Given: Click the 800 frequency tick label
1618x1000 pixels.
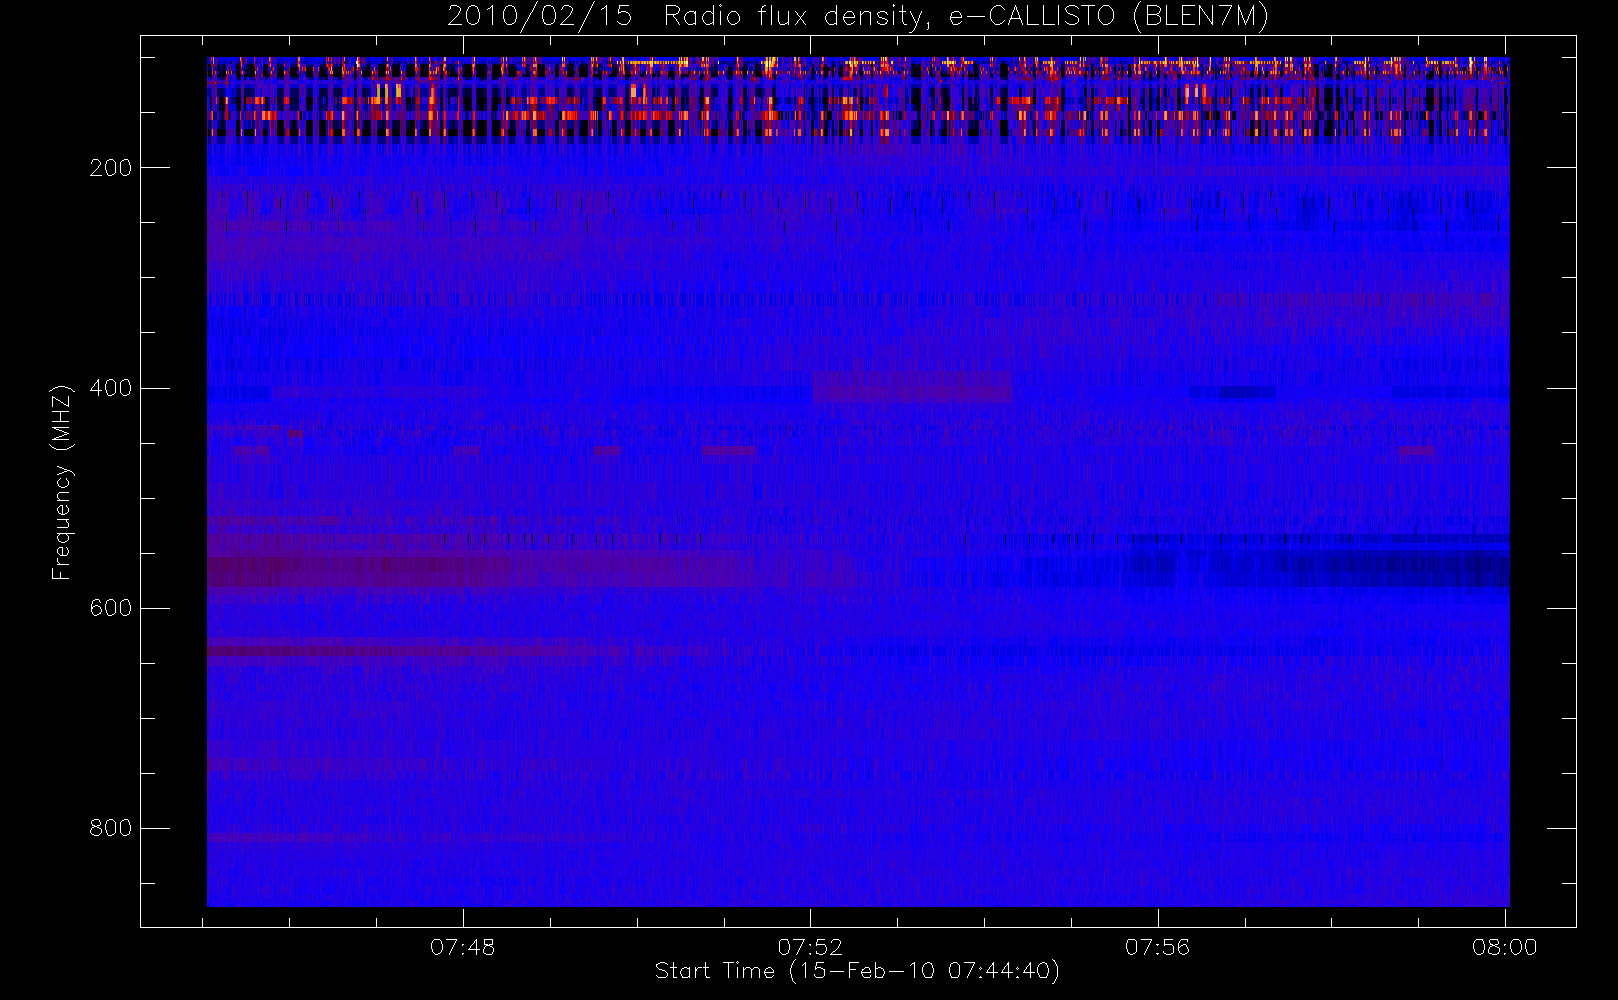Looking at the screenshot, I should [x=110, y=828].
